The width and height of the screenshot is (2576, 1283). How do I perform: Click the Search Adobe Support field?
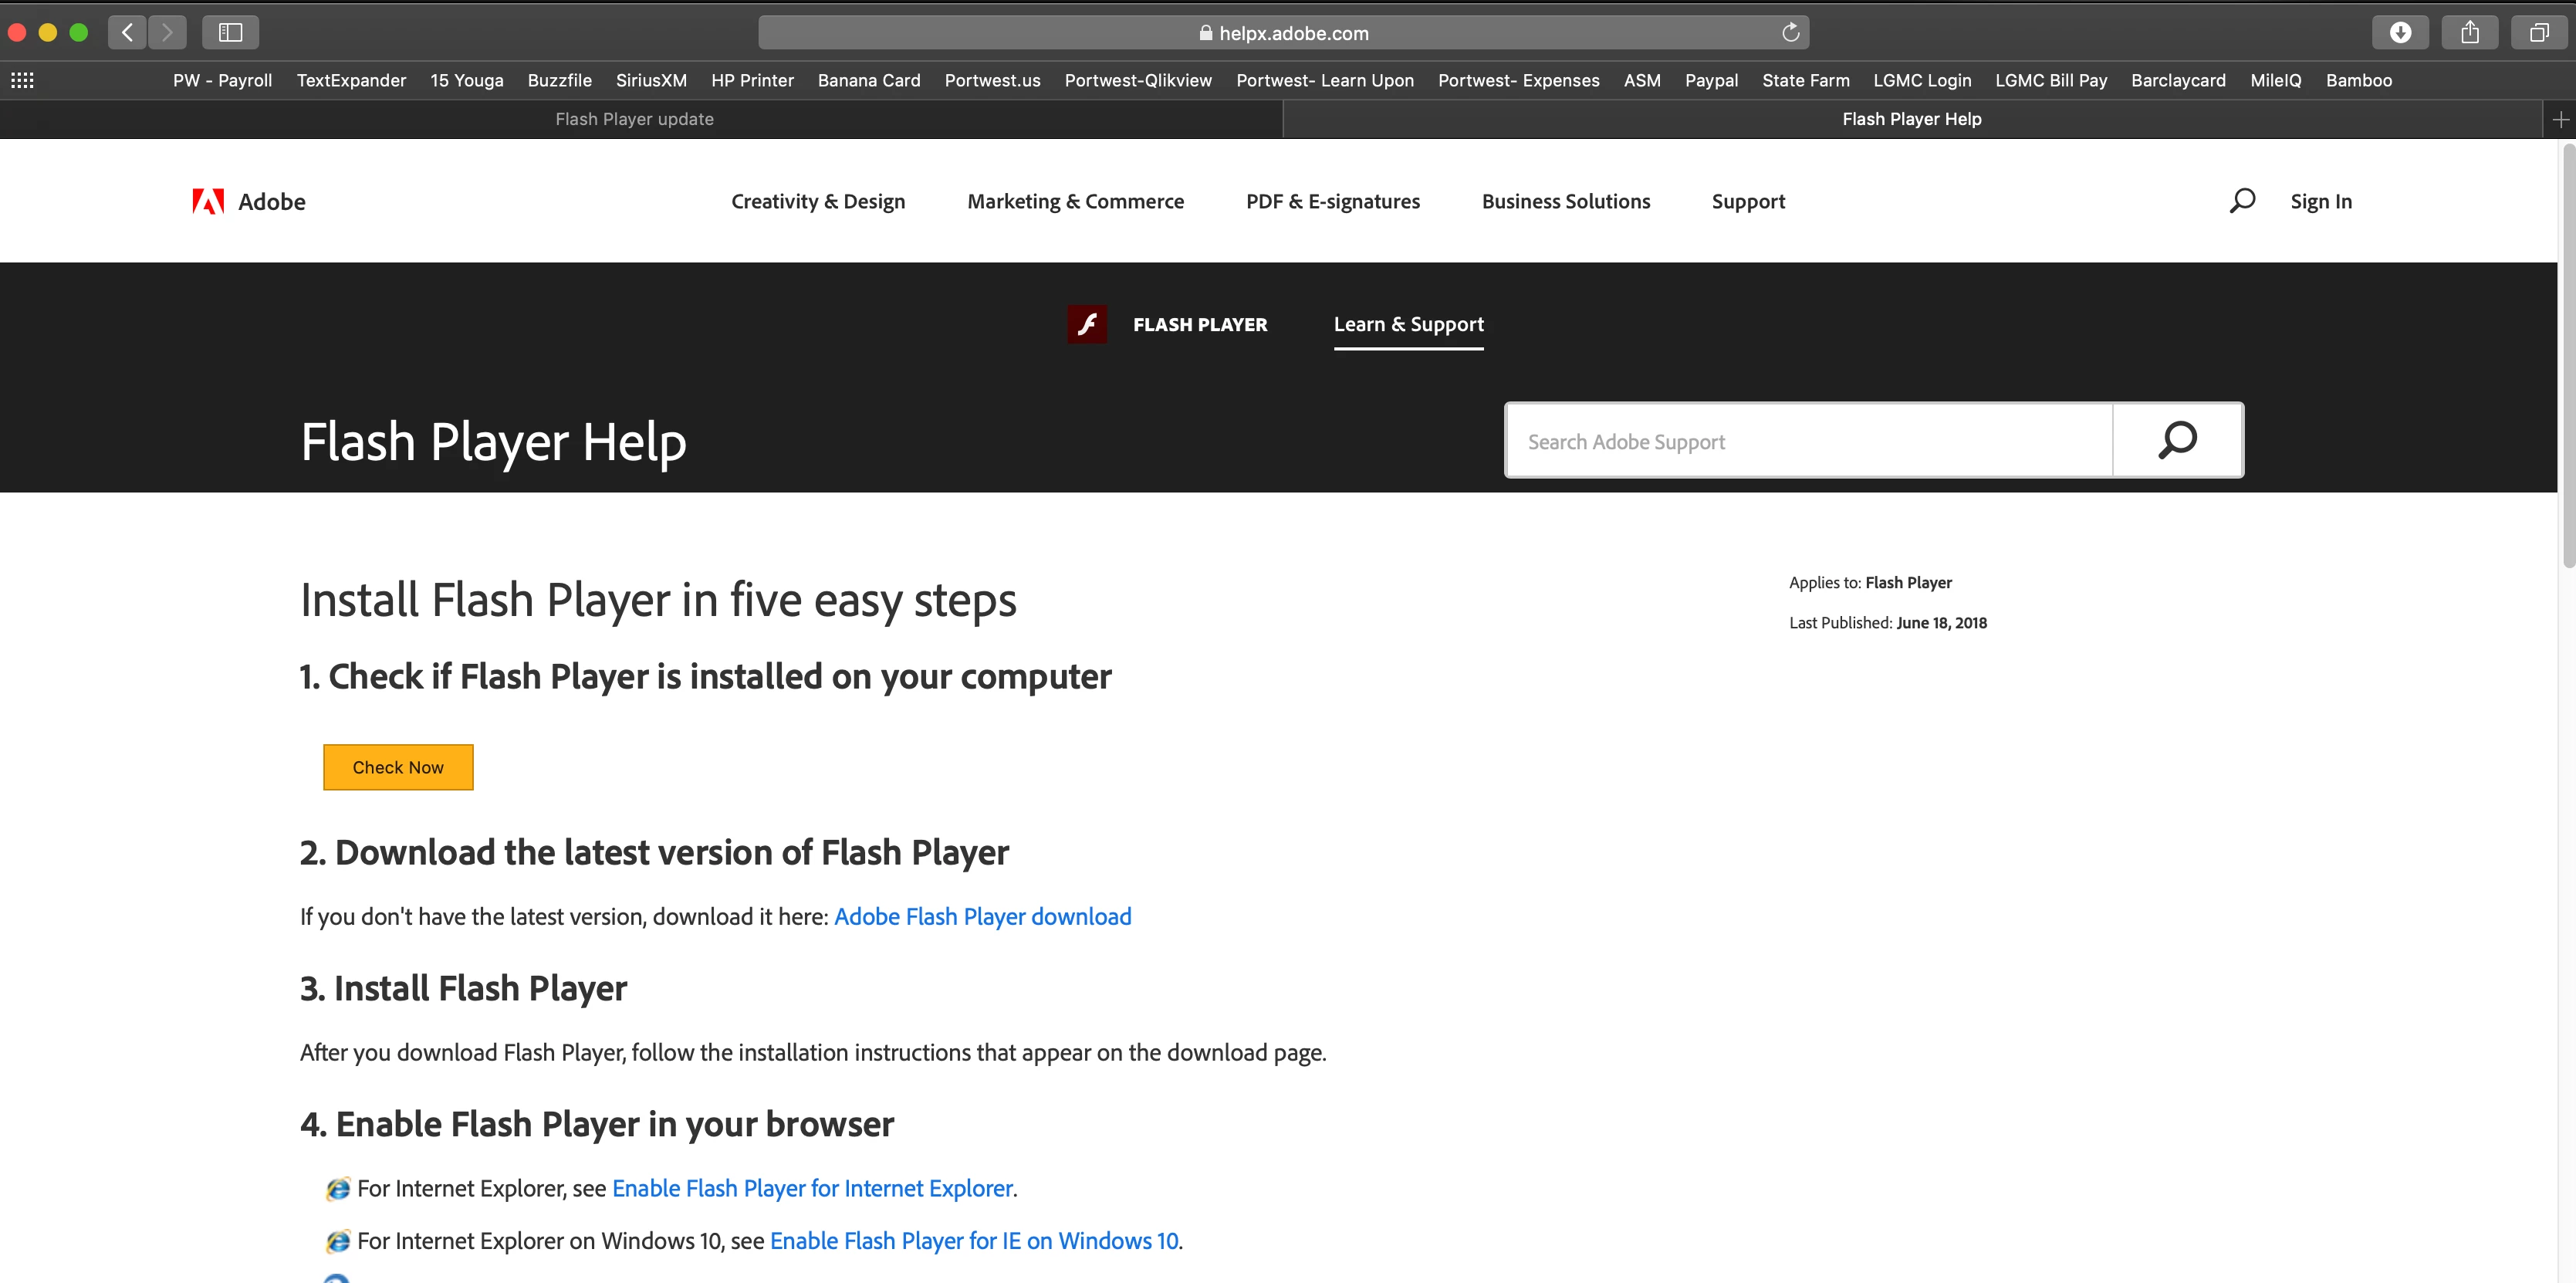click(1808, 441)
